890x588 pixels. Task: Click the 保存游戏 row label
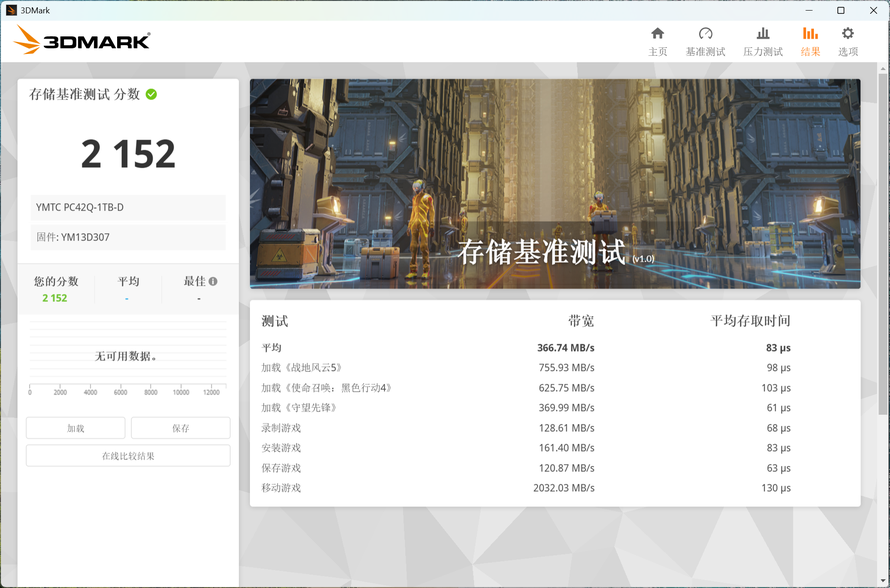(281, 468)
